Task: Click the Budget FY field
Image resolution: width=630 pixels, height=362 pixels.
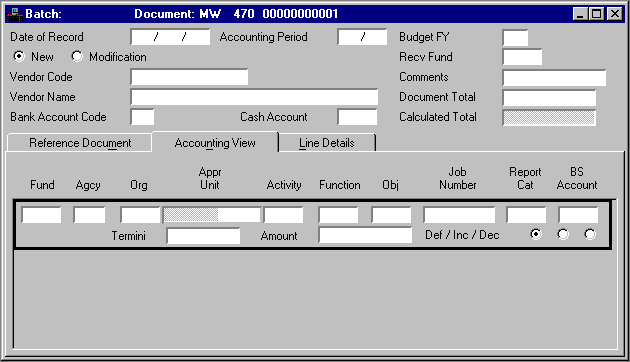Action: 515,38
